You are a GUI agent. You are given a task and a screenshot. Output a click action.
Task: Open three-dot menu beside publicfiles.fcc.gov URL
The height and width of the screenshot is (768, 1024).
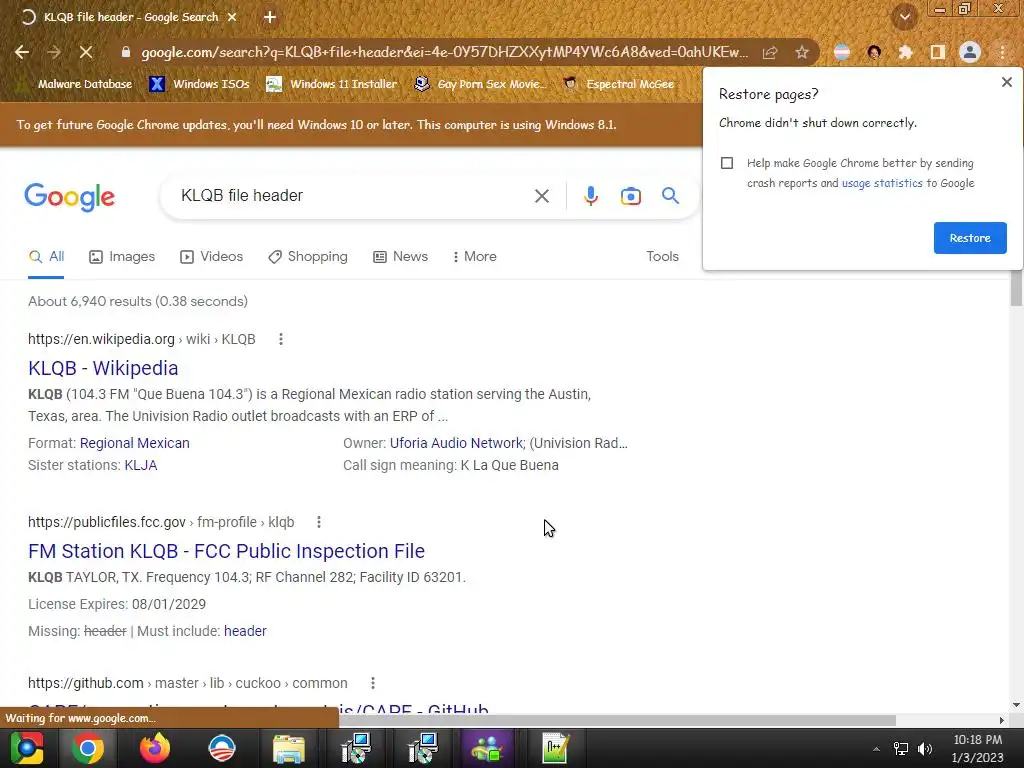(319, 522)
